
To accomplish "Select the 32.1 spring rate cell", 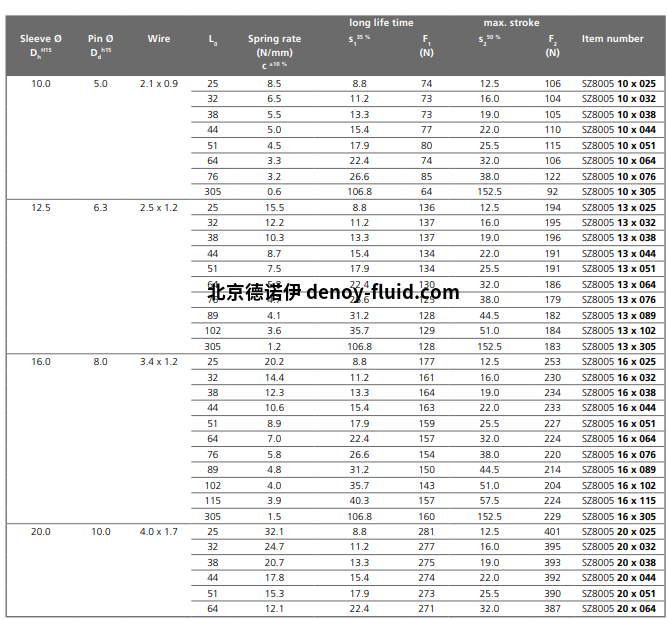I will pyautogui.click(x=274, y=532).
